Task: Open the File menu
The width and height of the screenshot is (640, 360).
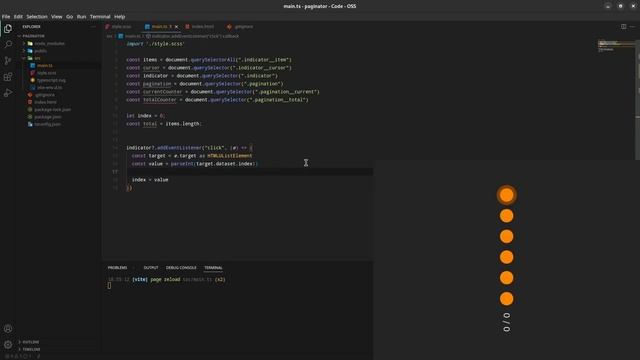Action: pos(6,17)
